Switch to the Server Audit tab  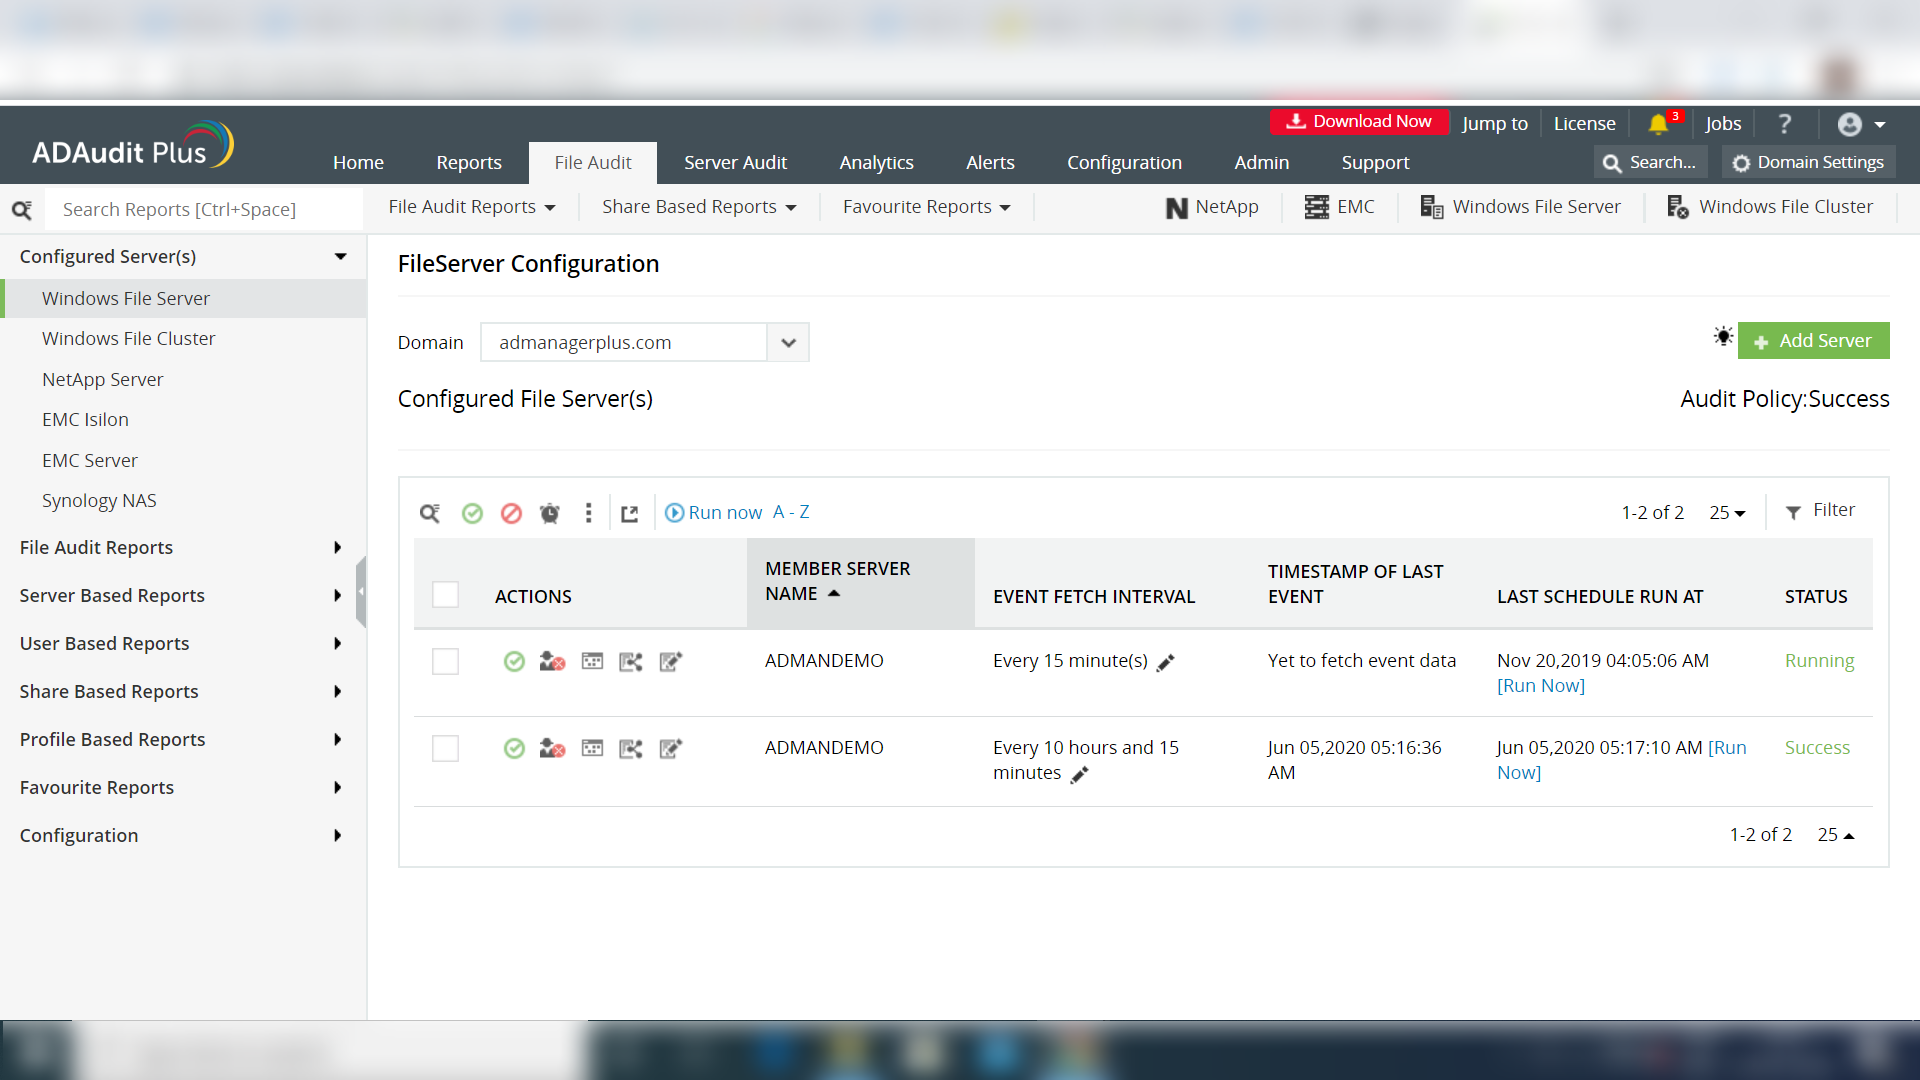pyautogui.click(x=735, y=162)
